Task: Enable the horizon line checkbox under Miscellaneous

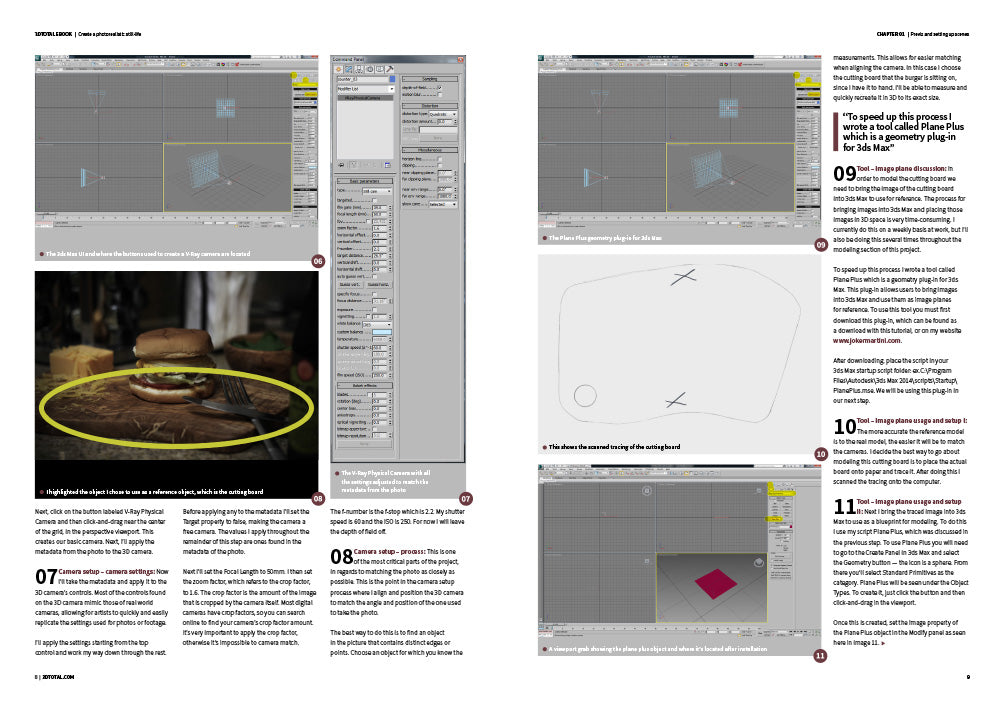Action: pos(440,159)
